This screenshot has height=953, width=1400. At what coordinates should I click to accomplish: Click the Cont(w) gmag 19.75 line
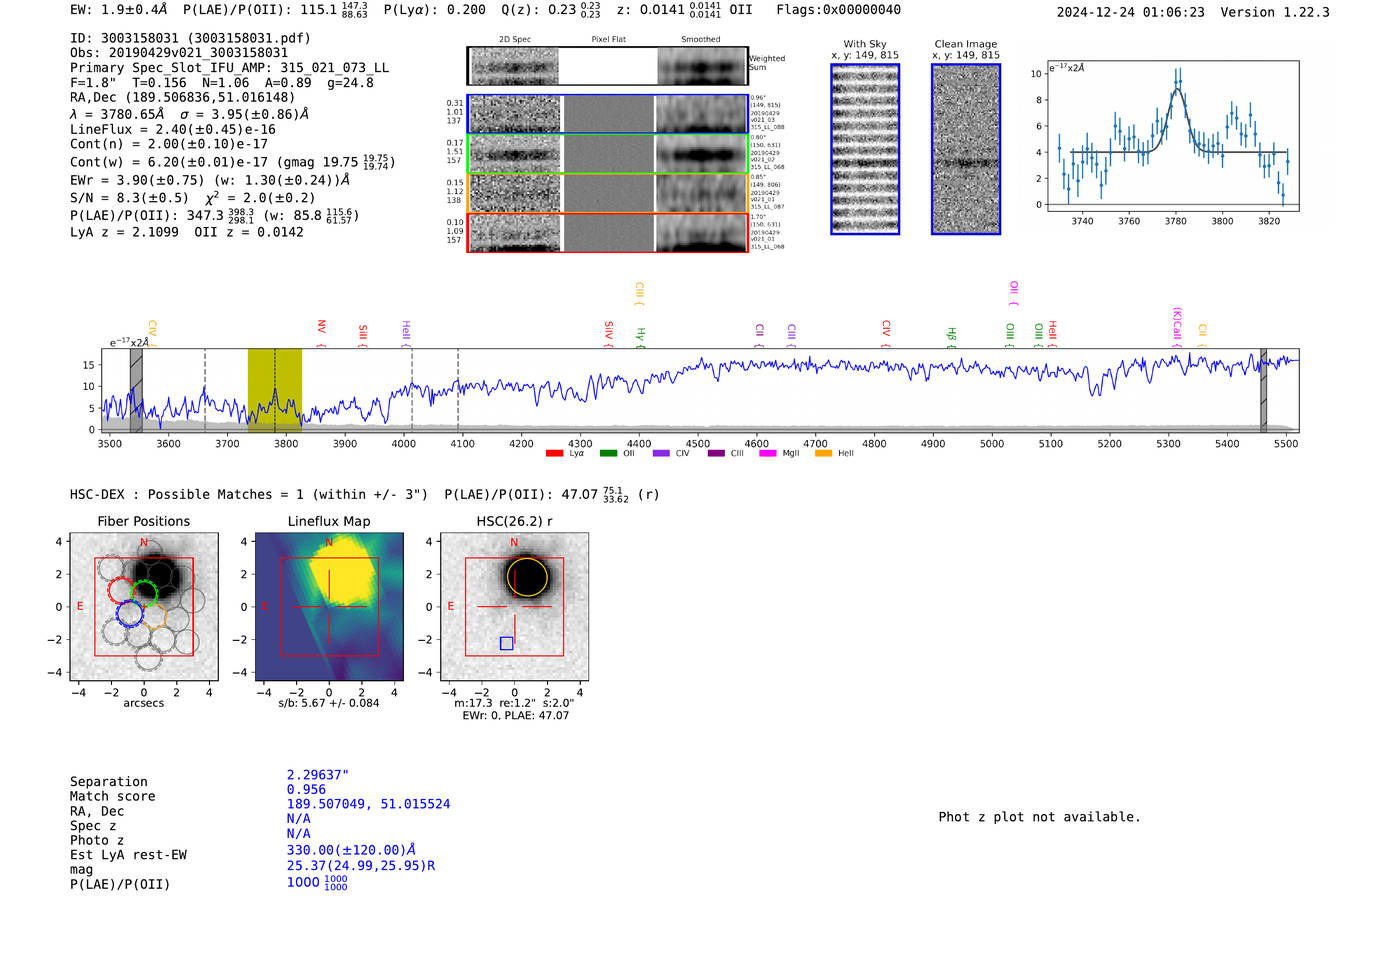232,161
